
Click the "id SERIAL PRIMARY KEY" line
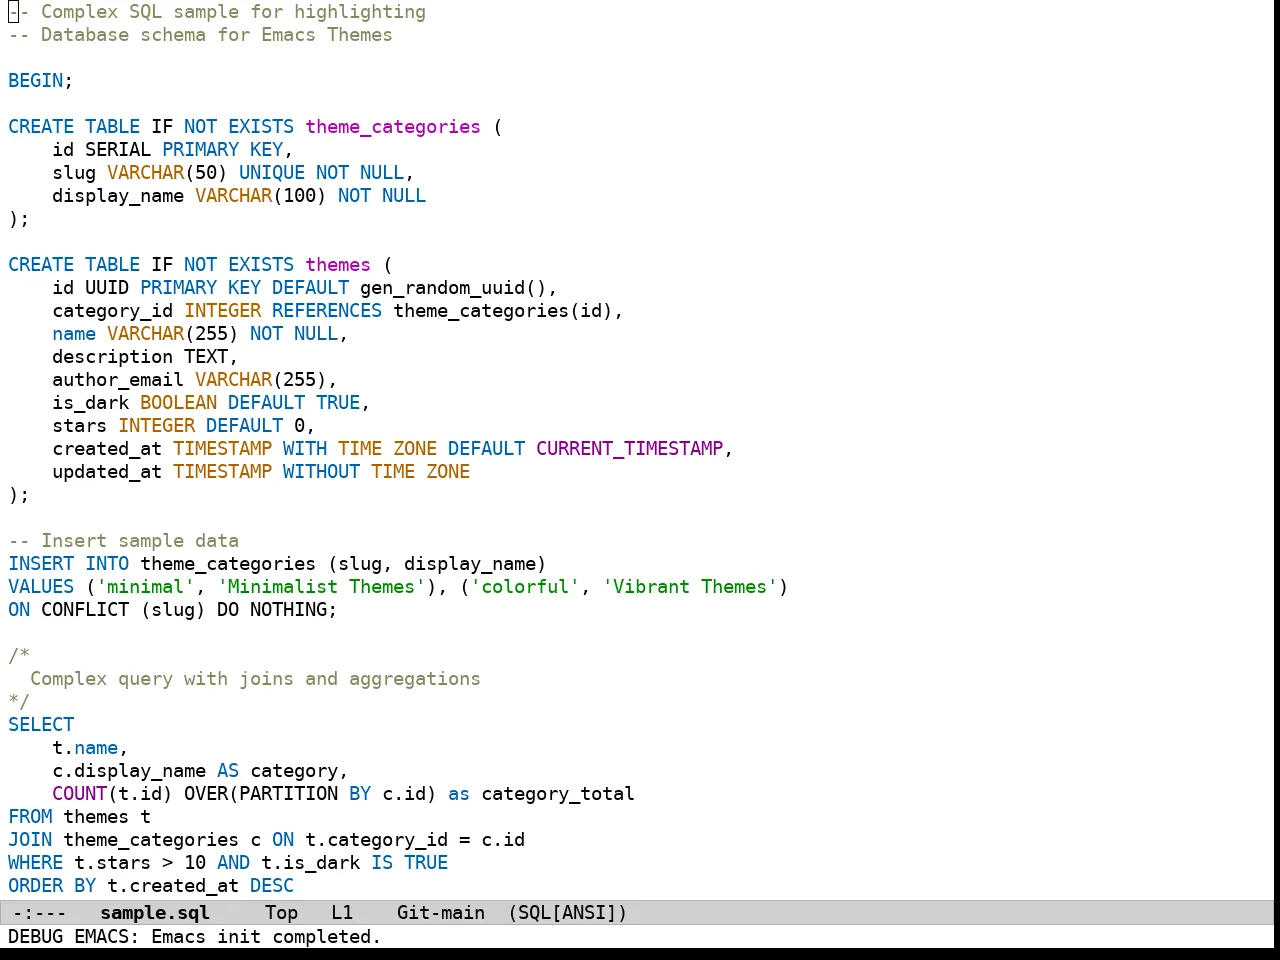coord(172,149)
